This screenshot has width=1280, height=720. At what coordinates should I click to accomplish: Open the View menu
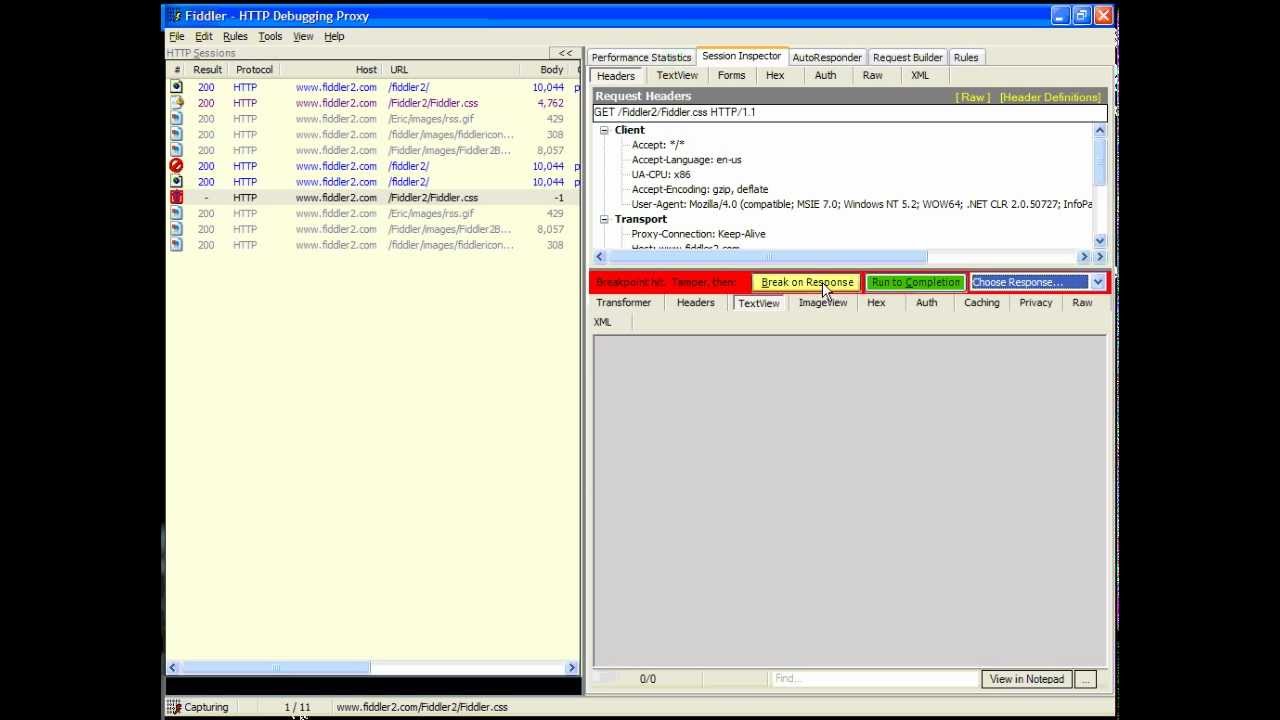303,36
